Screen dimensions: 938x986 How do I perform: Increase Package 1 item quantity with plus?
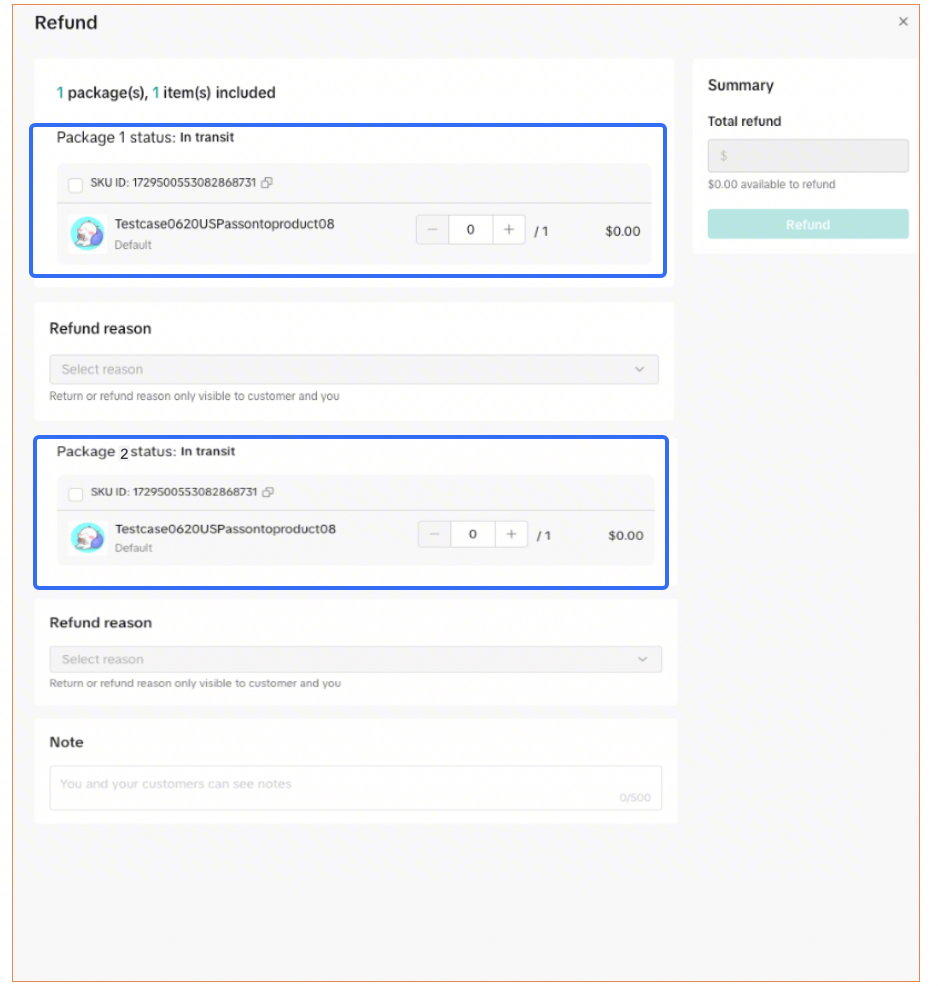[x=509, y=230]
